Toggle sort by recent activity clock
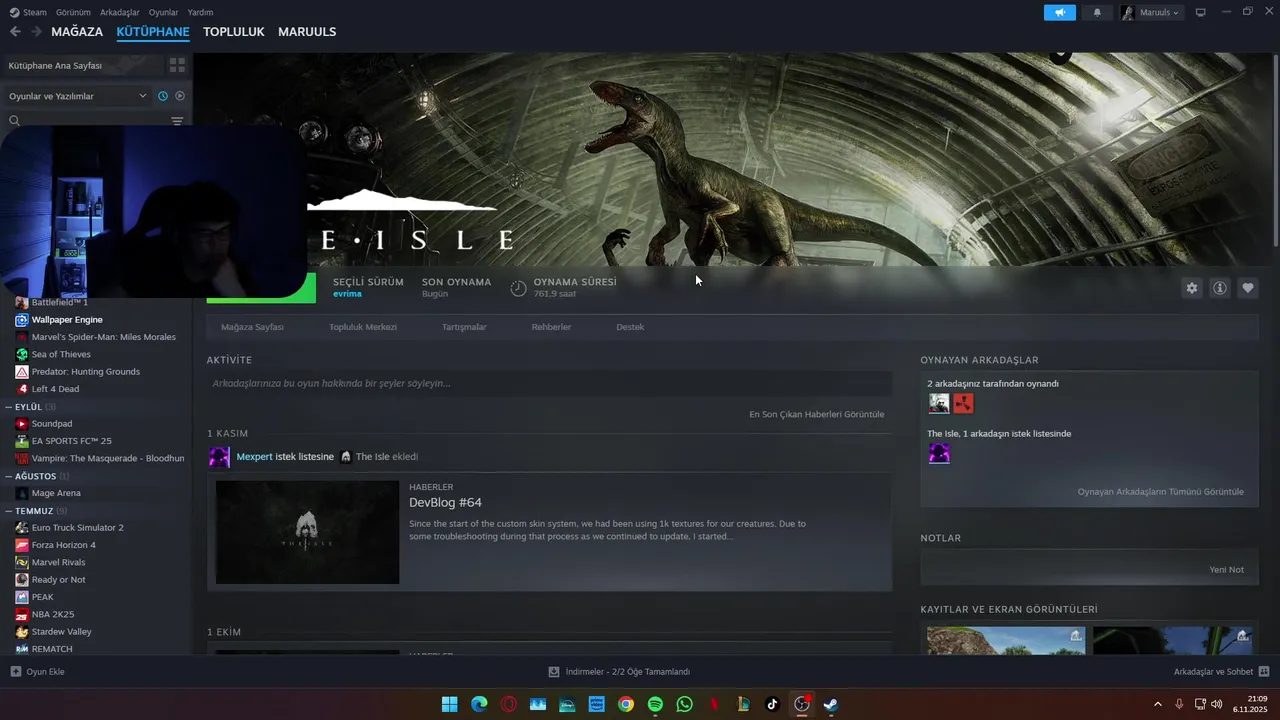The image size is (1280, 720). click(x=163, y=96)
